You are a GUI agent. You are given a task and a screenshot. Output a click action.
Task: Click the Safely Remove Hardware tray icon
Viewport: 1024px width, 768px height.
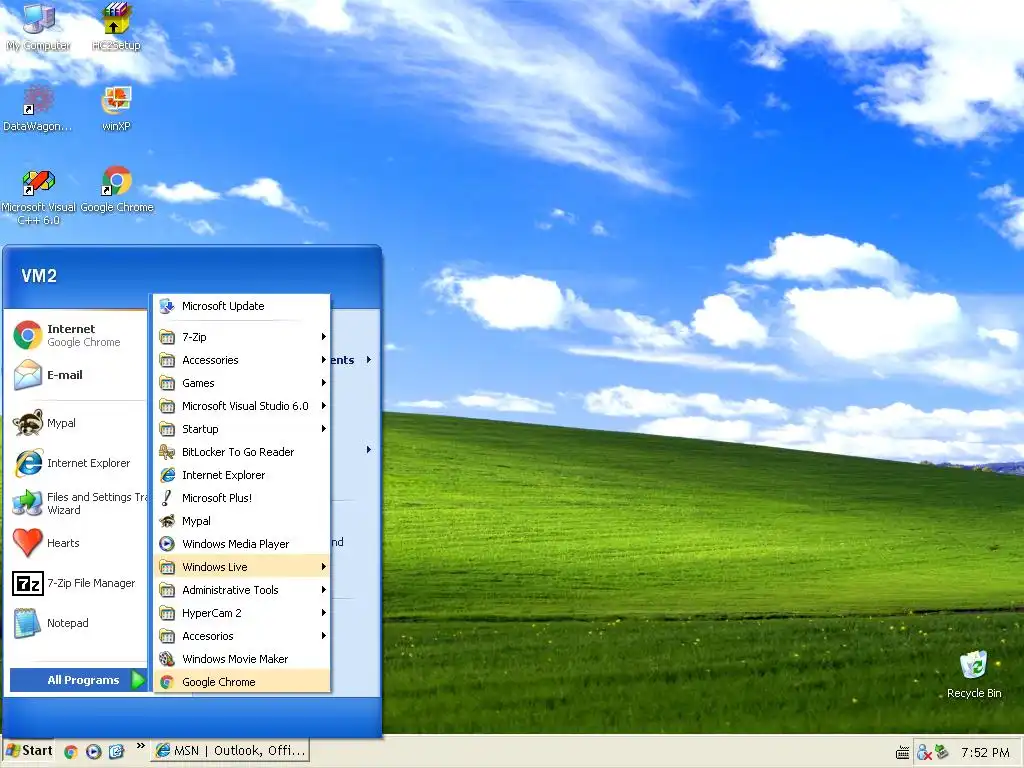point(941,752)
